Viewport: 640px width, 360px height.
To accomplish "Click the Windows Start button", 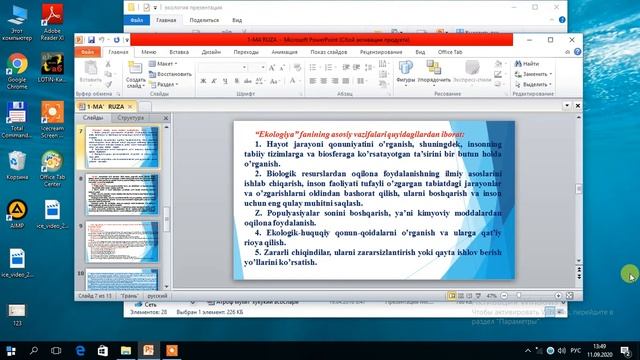I will click(x=11, y=351).
